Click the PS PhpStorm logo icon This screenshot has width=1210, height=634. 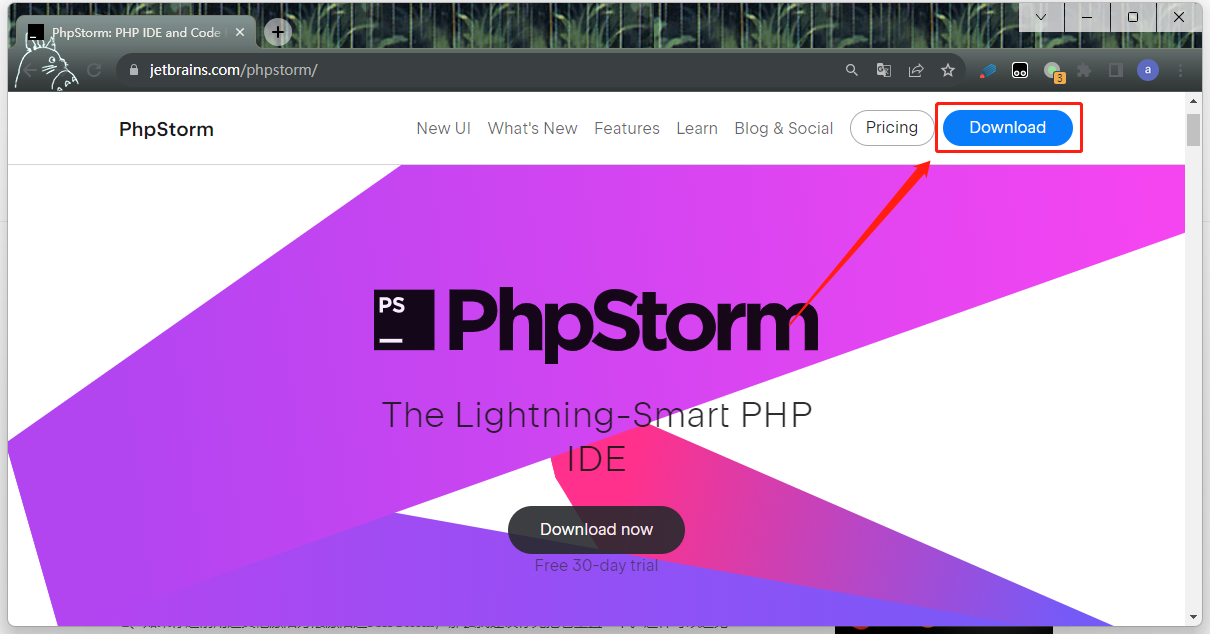pos(404,320)
